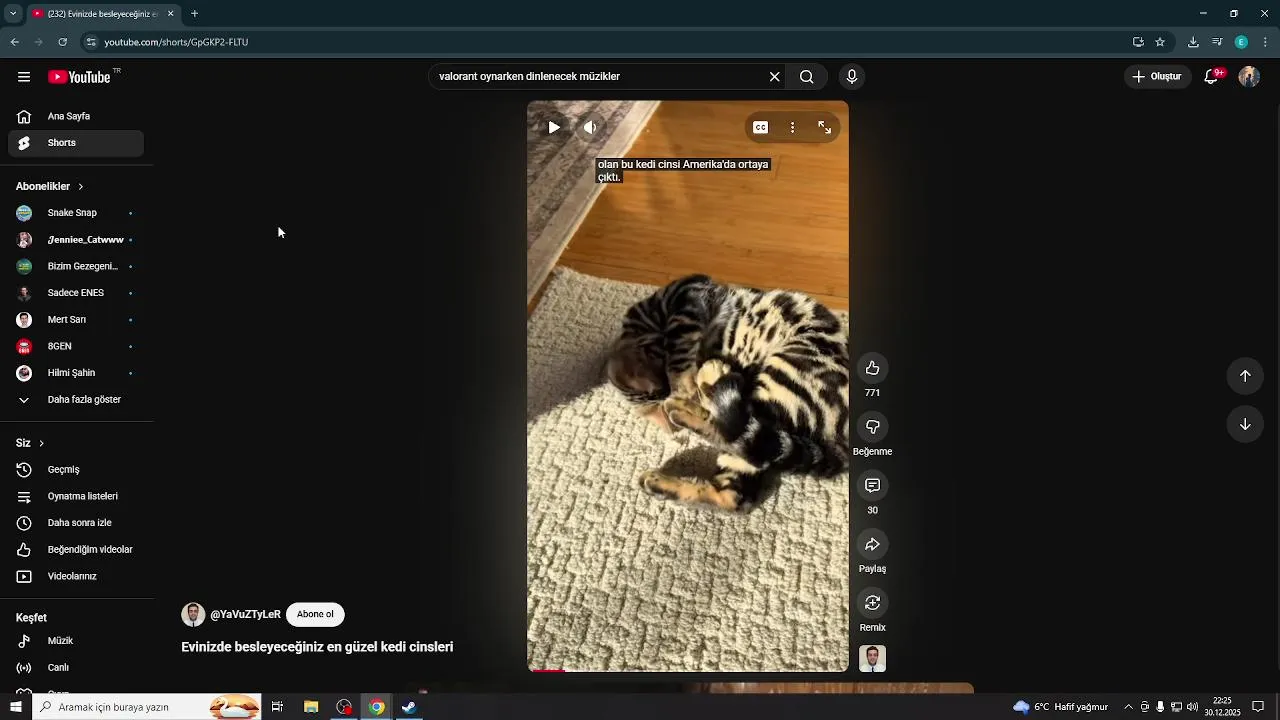Open Task View on the taskbar
This screenshot has width=1280, height=720.
(277, 707)
